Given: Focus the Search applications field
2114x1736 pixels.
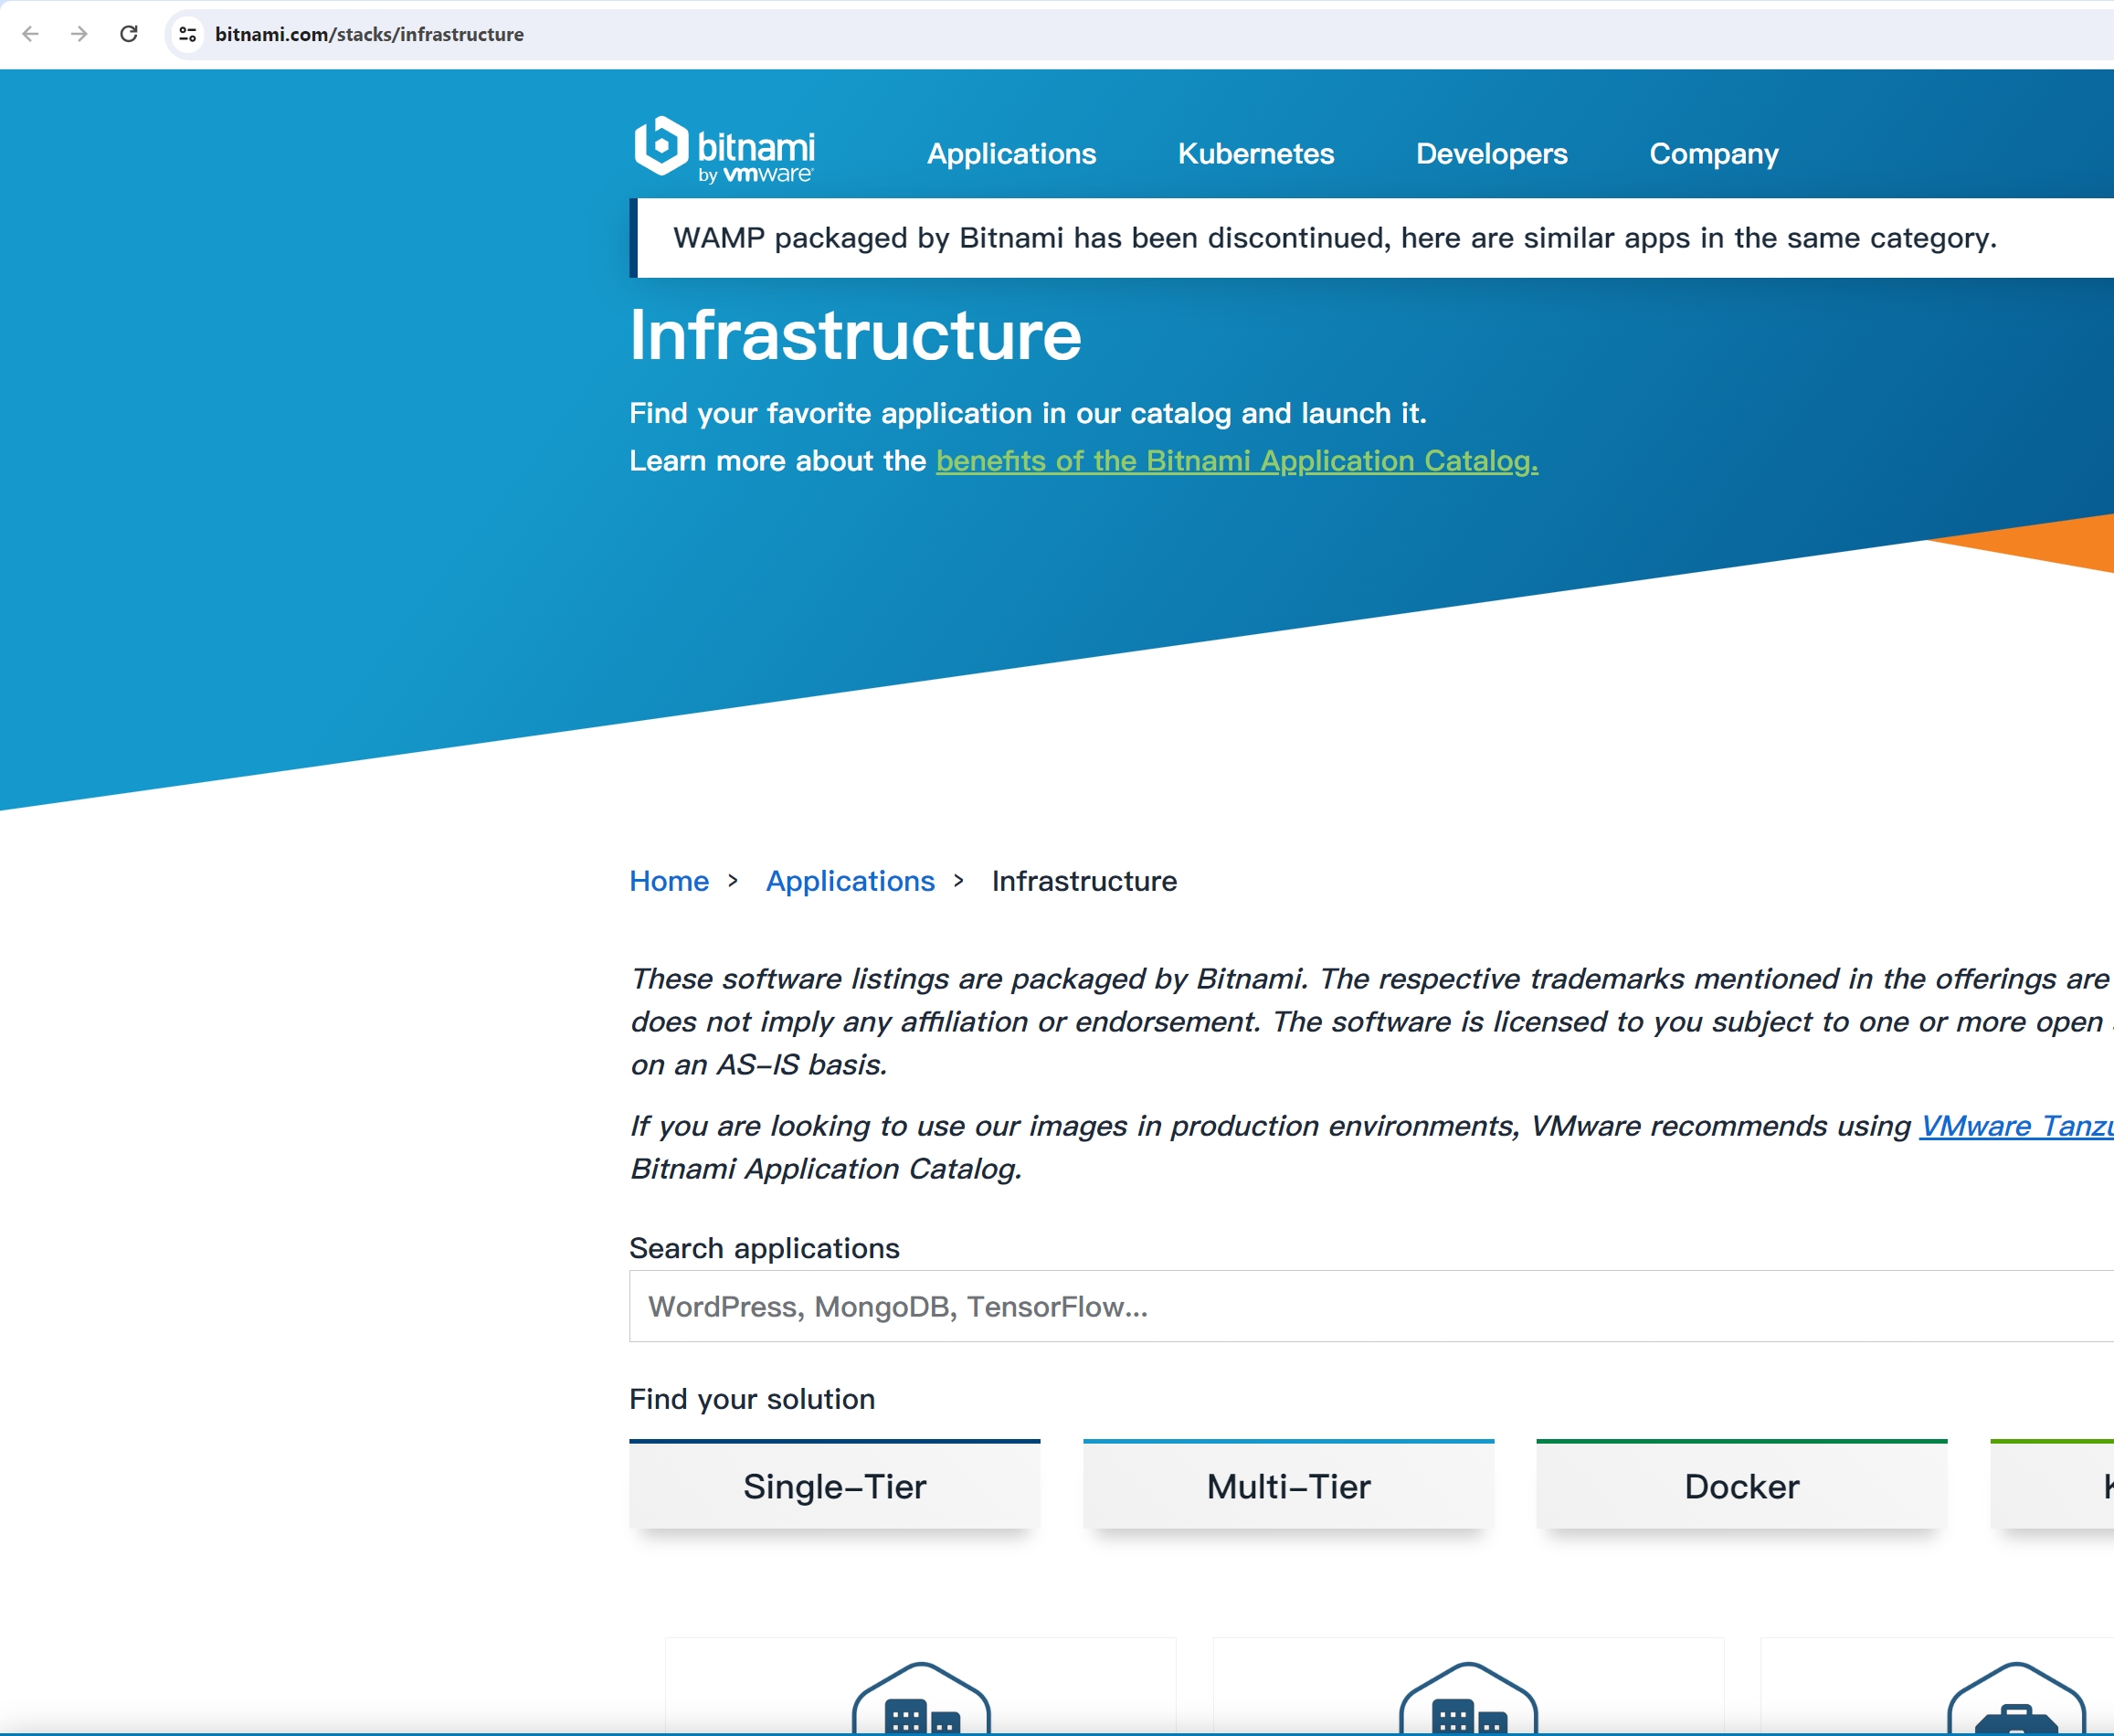Looking at the screenshot, I should pos(1371,1307).
